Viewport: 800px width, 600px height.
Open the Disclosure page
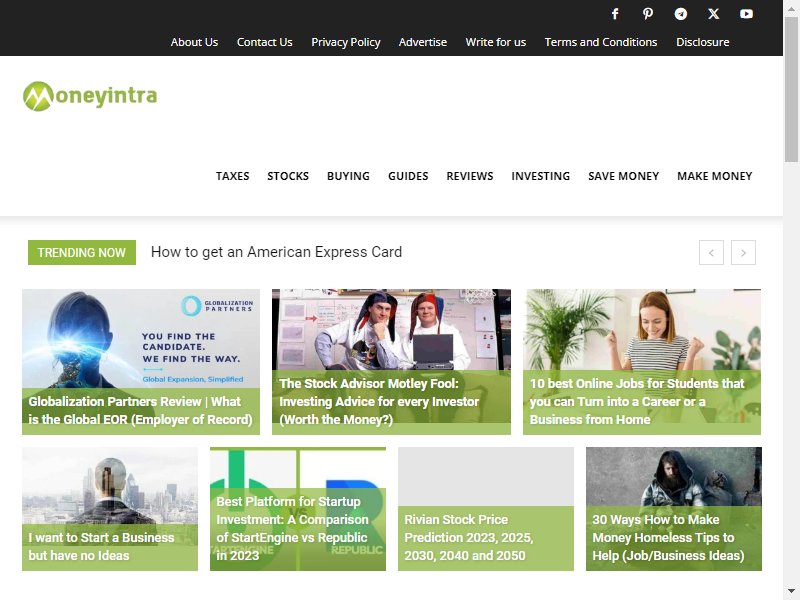tap(703, 42)
